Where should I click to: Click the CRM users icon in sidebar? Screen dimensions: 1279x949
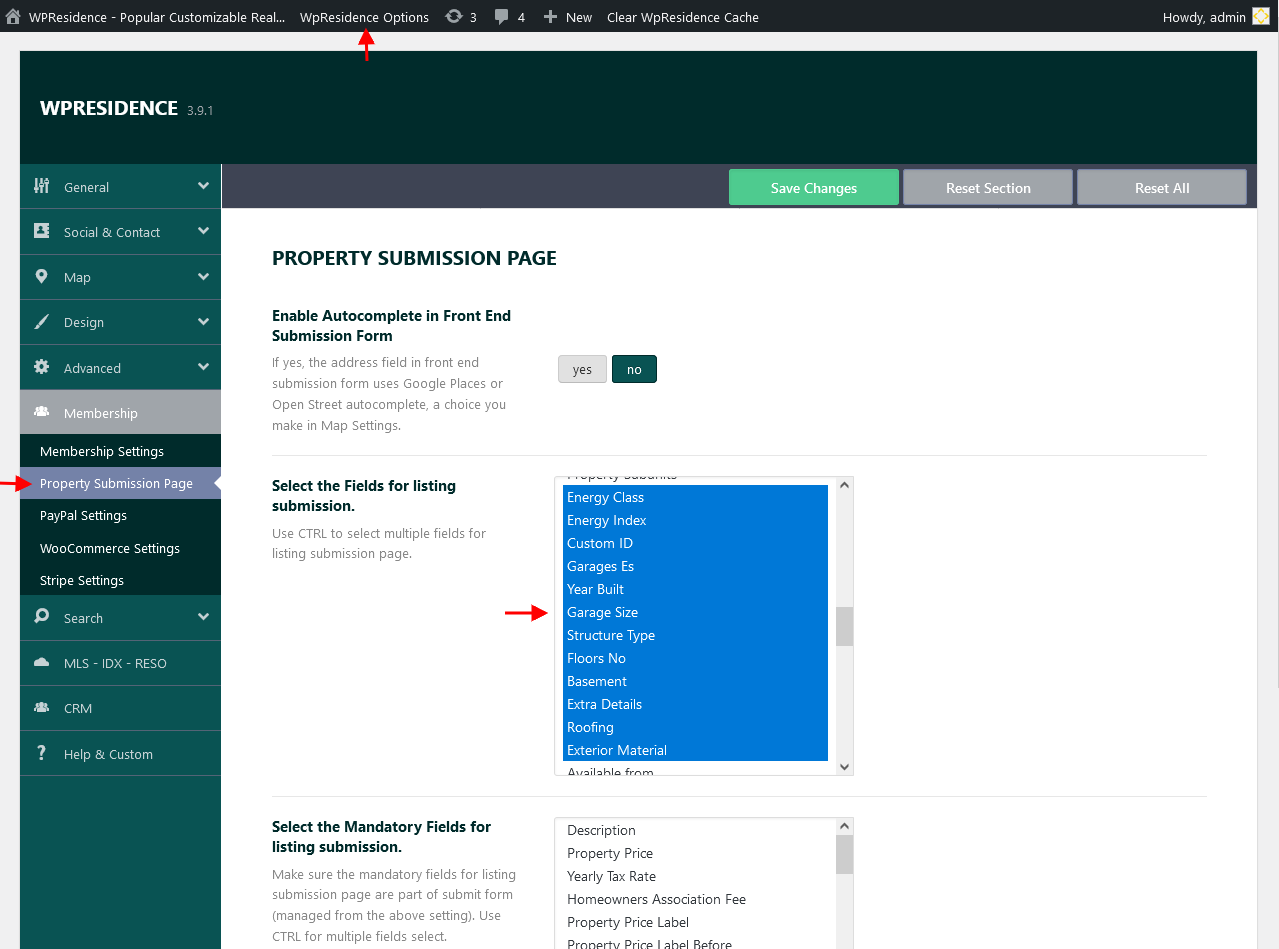click(x=41, y=707)
